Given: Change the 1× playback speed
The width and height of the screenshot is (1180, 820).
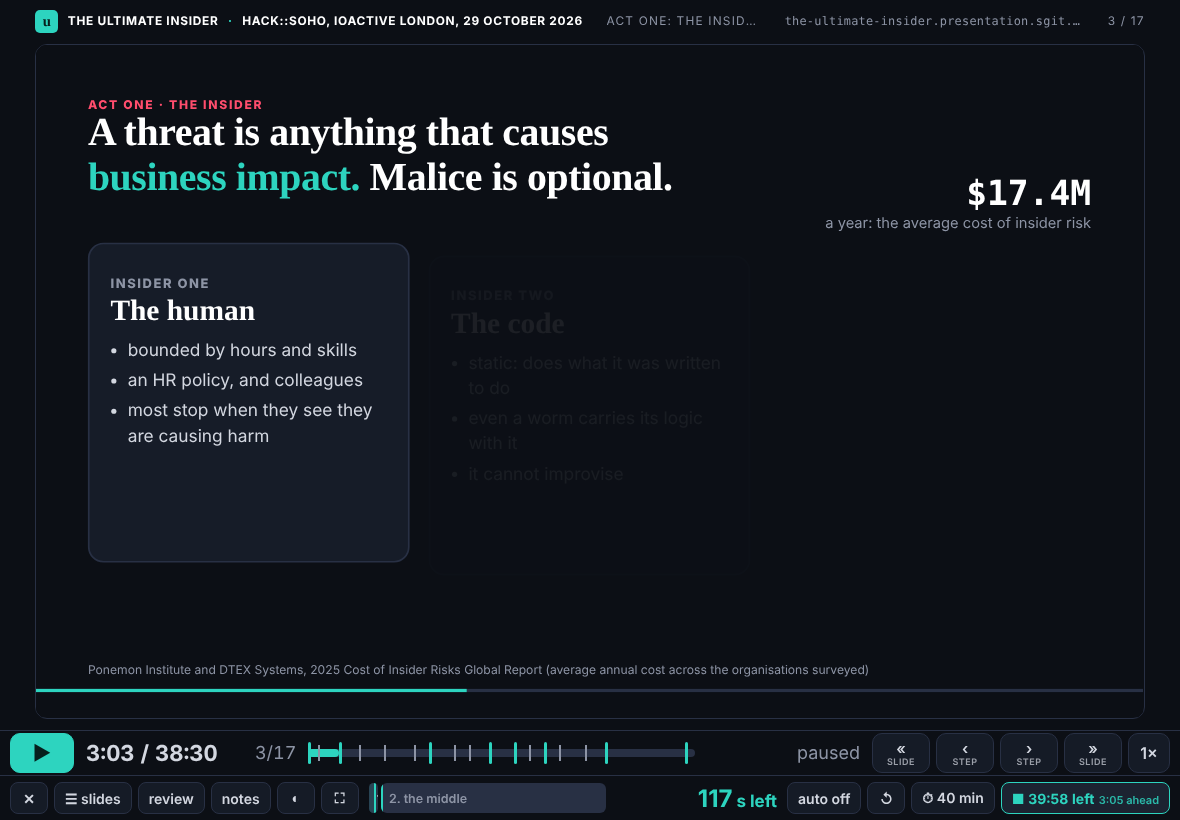Looking at the screenshot, I should tap(1148, 753).
